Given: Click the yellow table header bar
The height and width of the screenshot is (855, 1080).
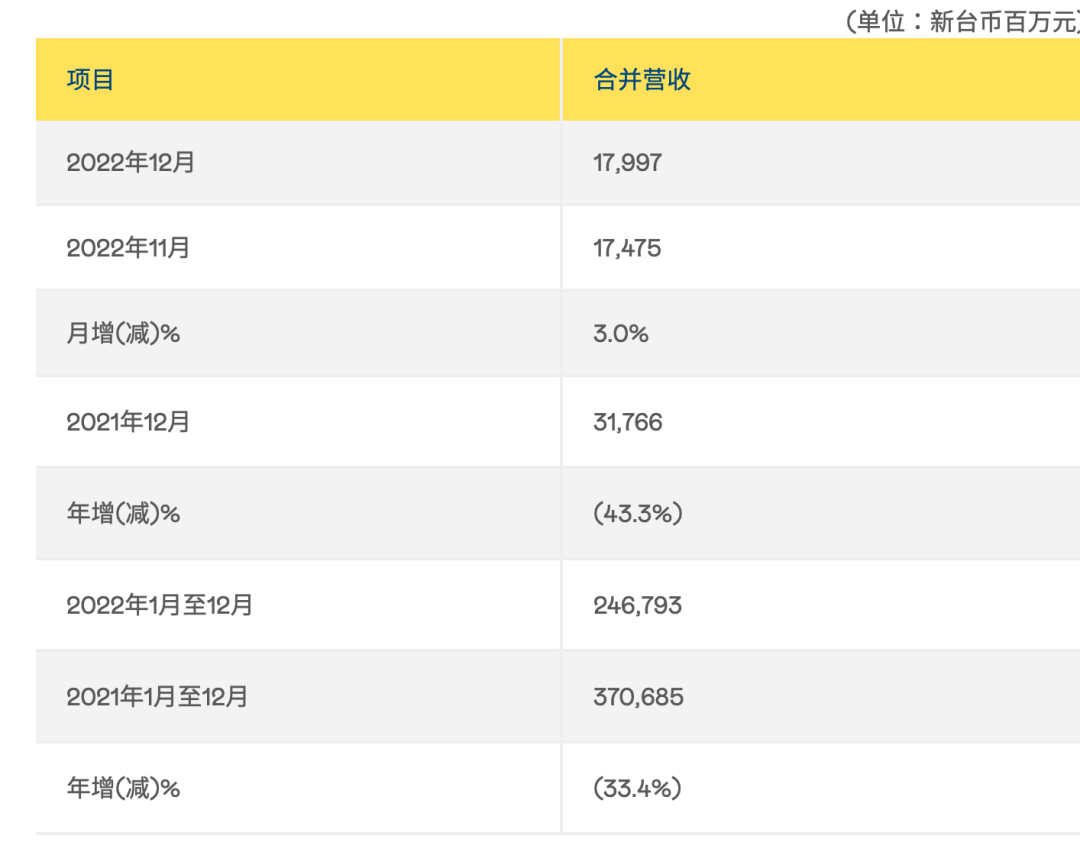Looking at the screenshot, I should 558,80.
